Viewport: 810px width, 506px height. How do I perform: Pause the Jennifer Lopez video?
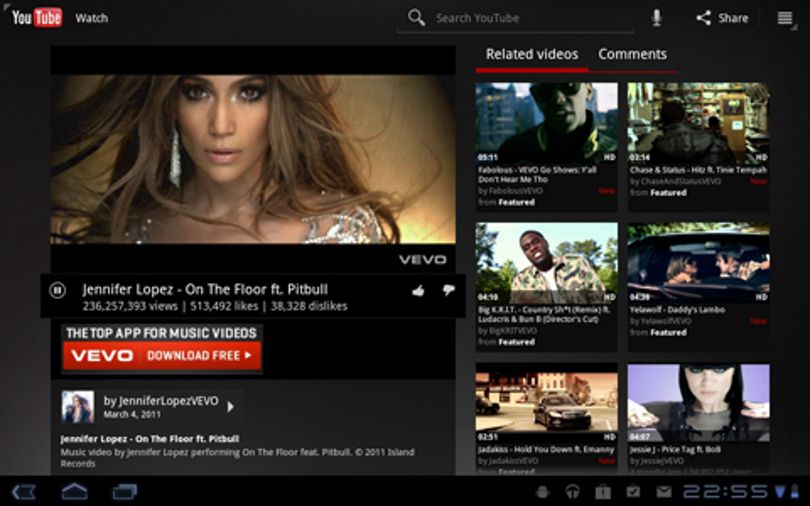[57, 291]
